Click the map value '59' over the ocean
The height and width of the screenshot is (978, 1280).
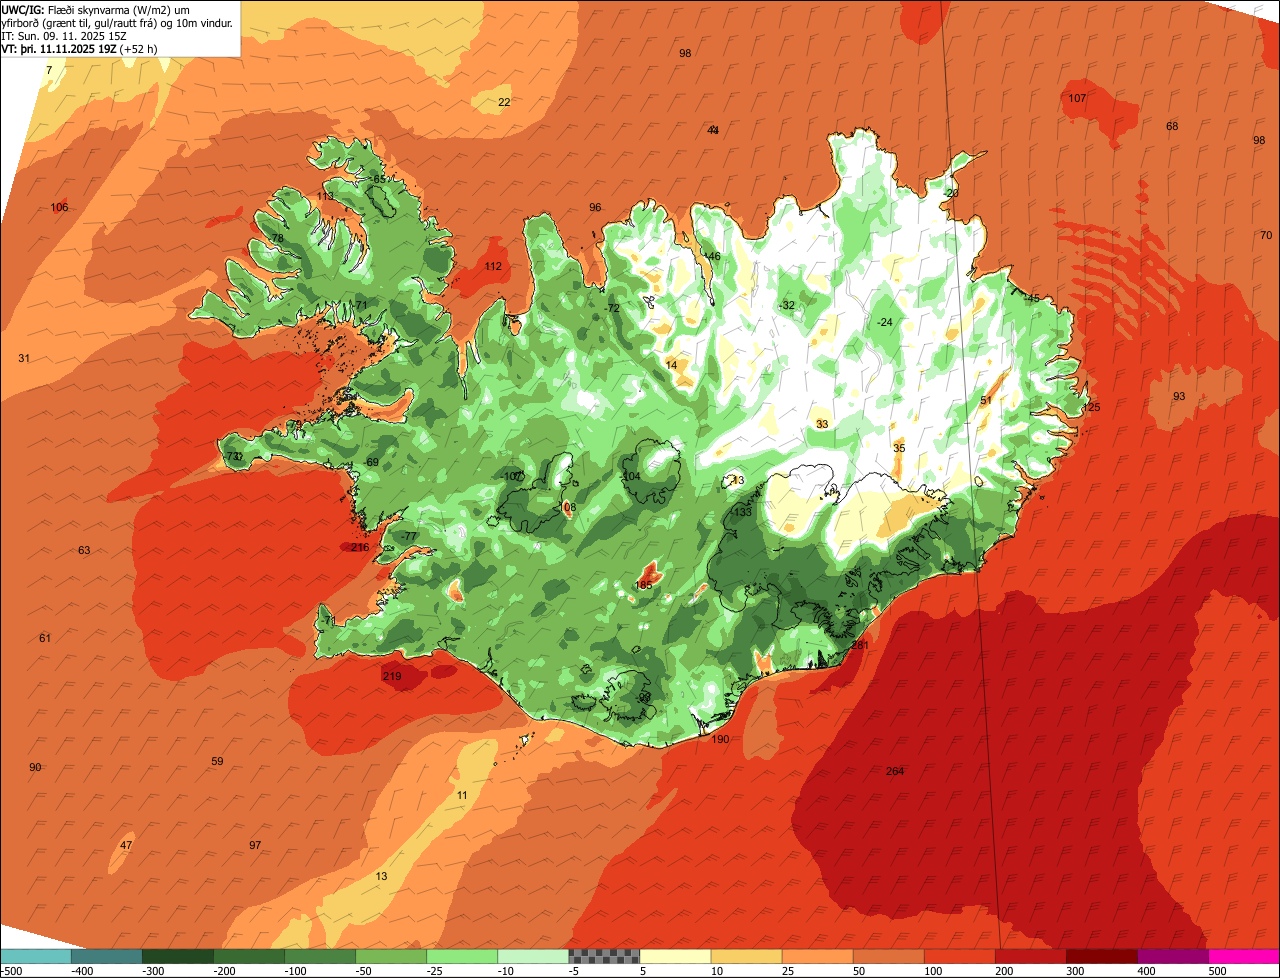217,761
